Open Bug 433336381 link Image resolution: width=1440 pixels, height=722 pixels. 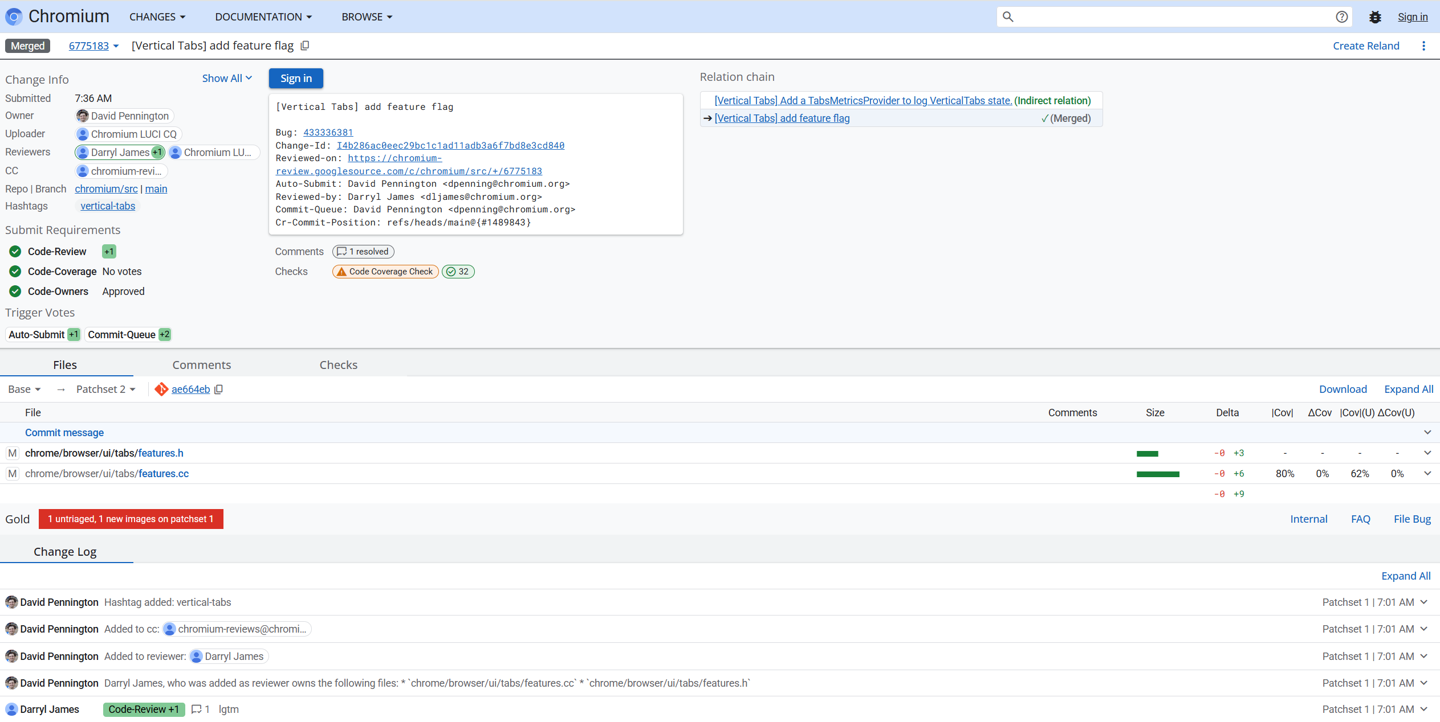328,132
